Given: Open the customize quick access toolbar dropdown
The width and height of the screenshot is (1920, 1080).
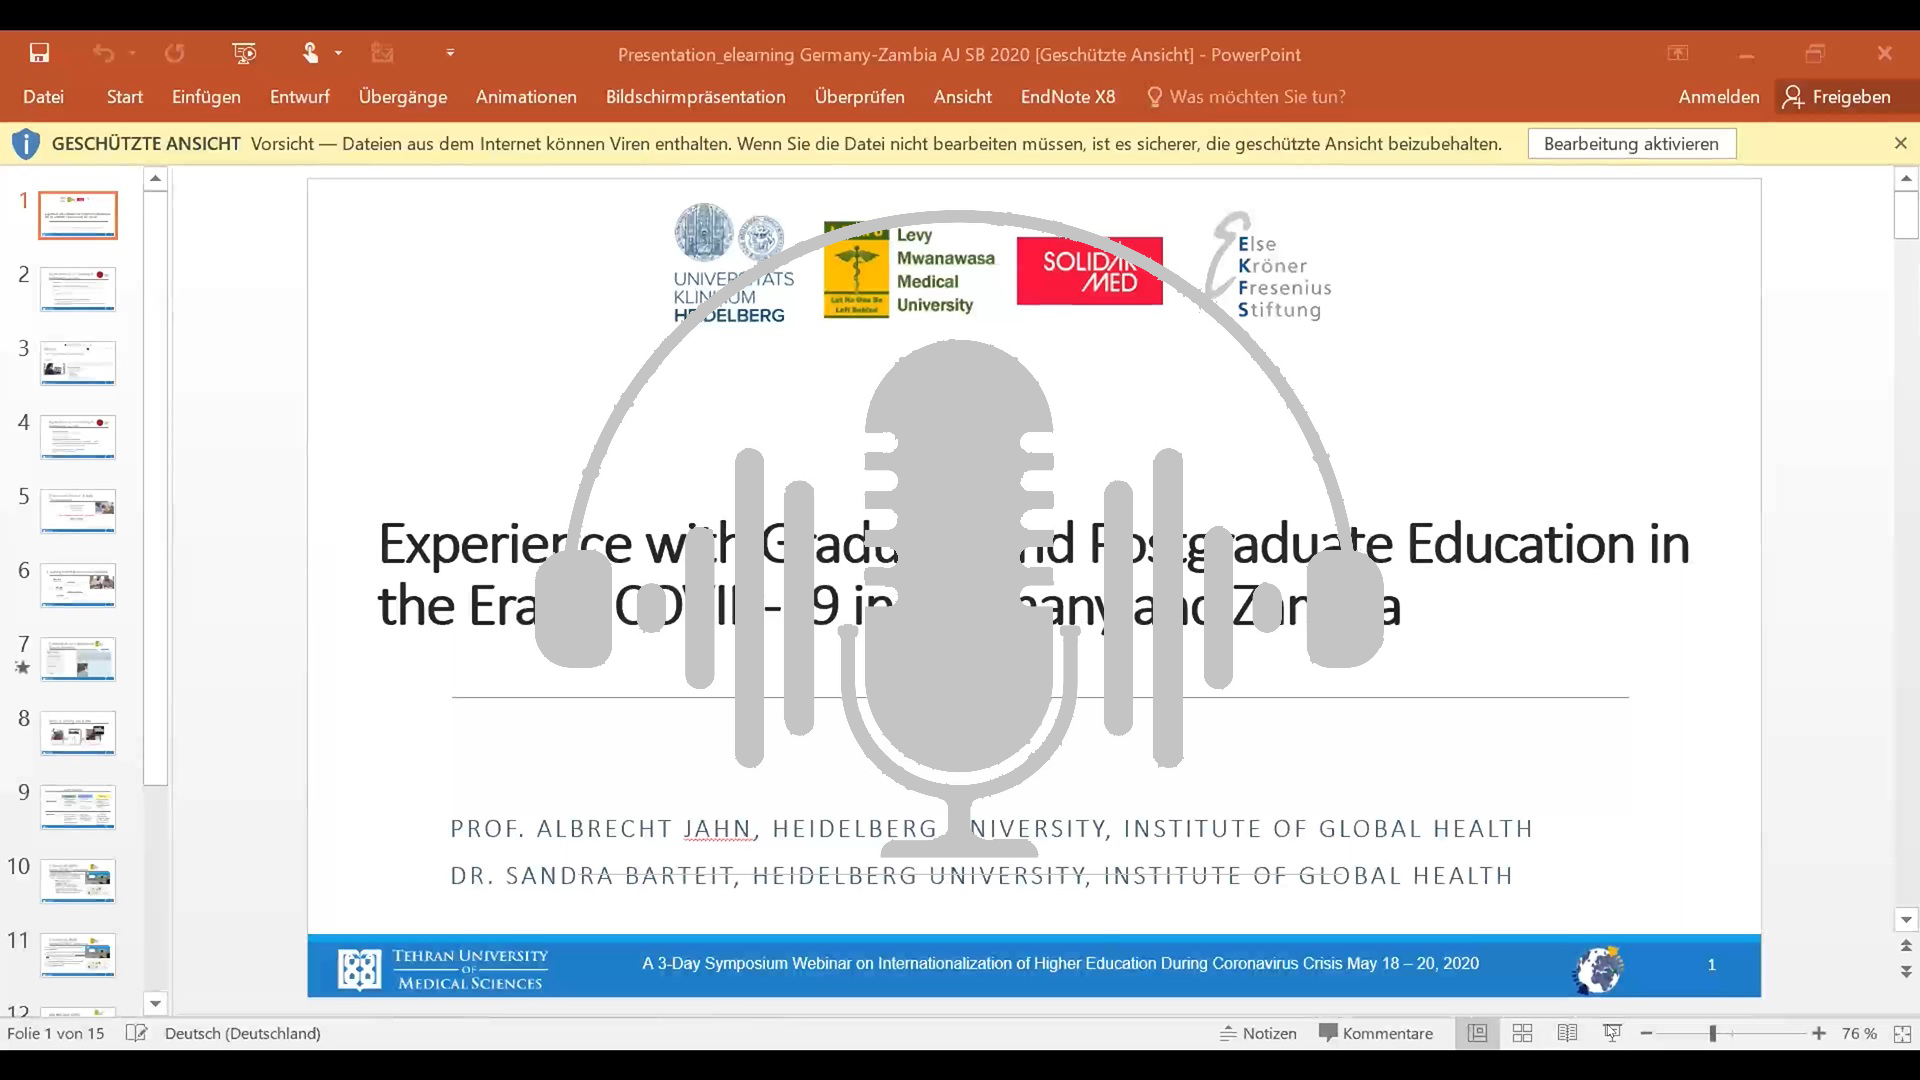Looking at the screenshot, I should click(450, 53).
